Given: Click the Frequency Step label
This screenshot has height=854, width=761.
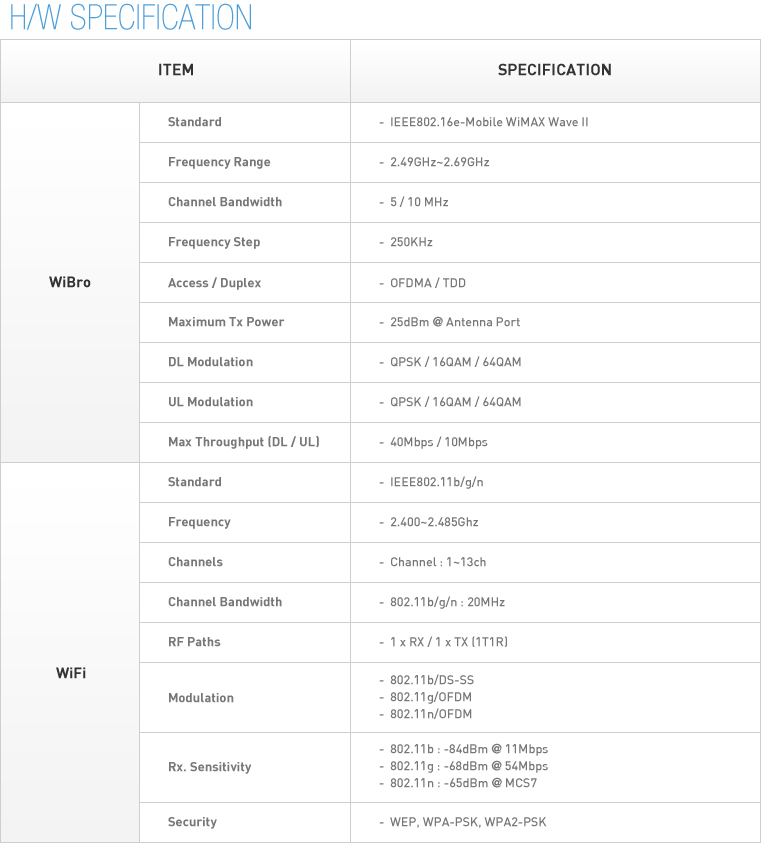Looking at the screenshot, I should 214,242.
